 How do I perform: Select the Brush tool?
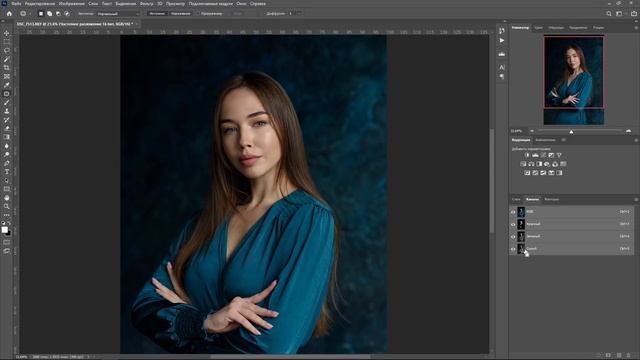(7, 102)
